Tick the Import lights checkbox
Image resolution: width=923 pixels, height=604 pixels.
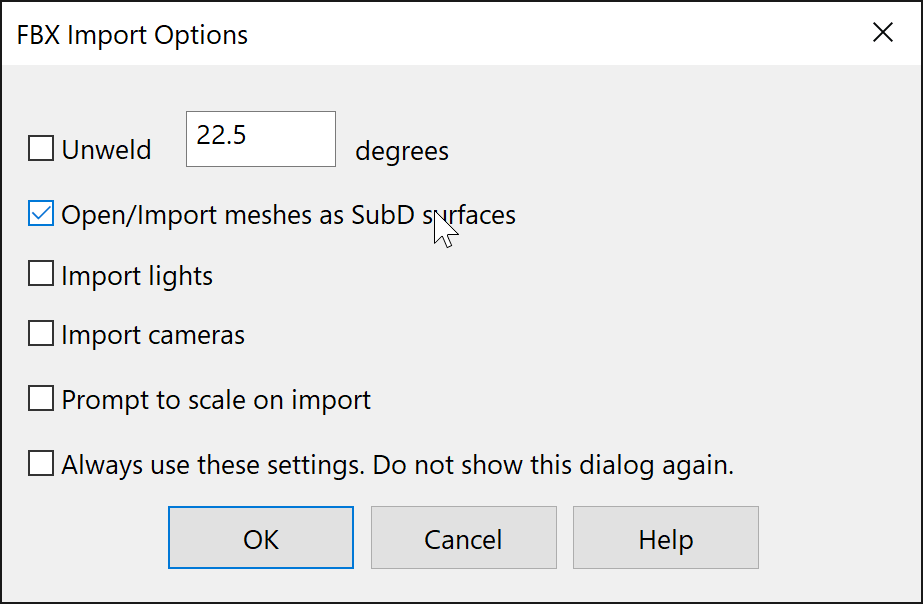41,274
